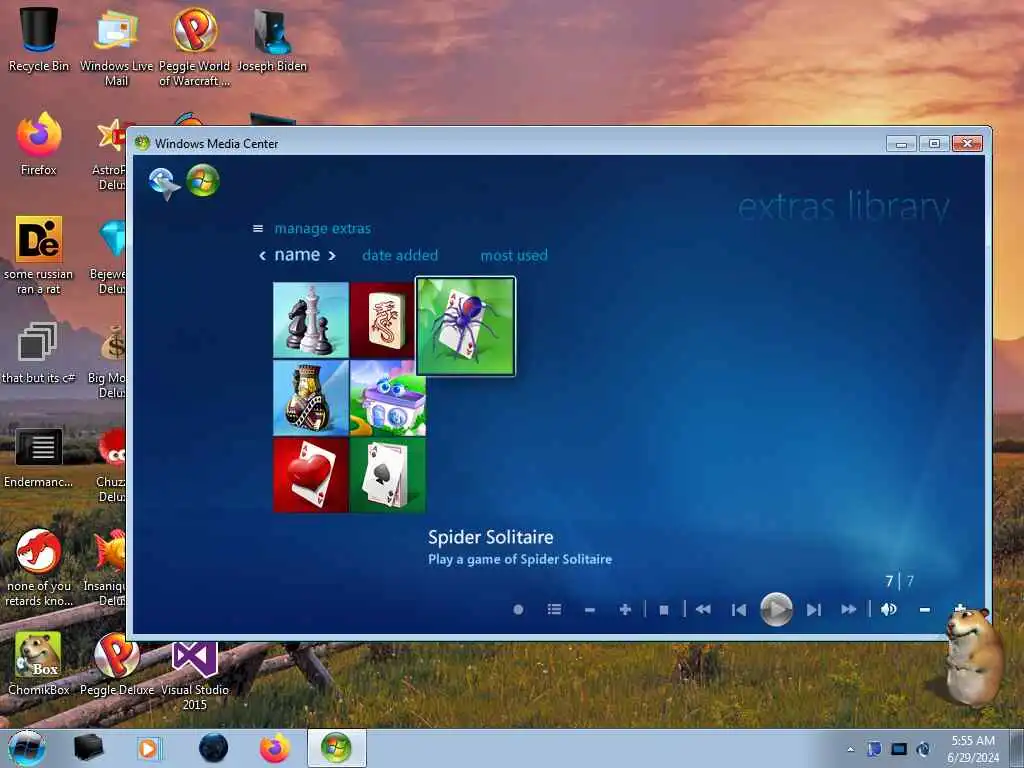Click the fast forward button
This screenshot has width=1024, height=768.
coord(849,609)
